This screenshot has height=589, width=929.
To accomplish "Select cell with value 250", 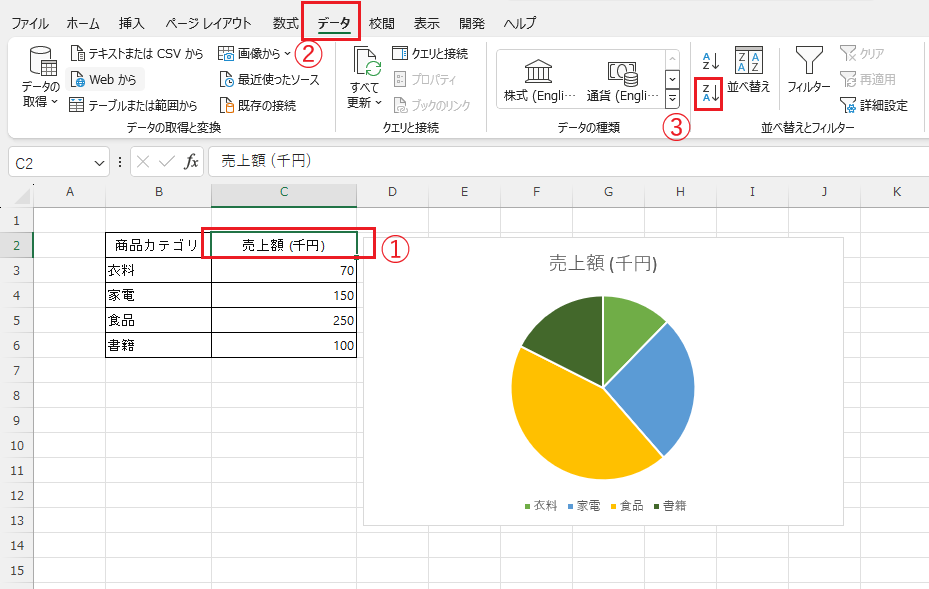I will pos(284,320).
